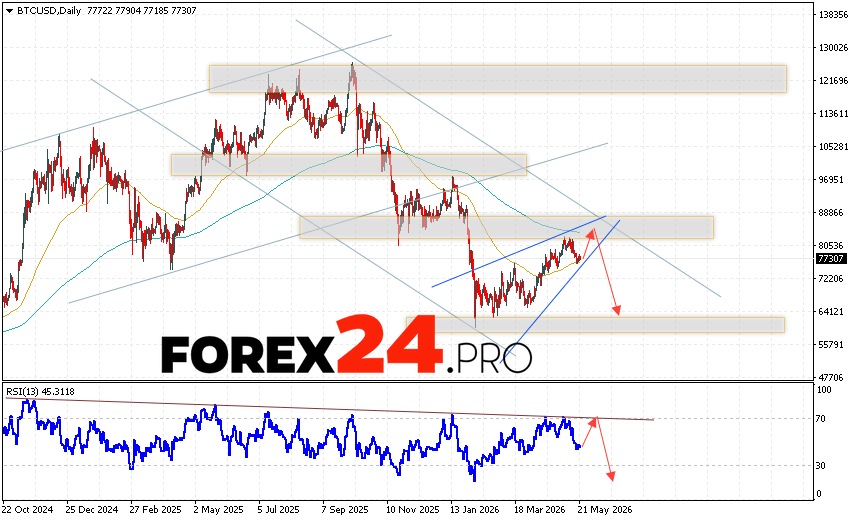Select the 2 May 2025 date label
The height and width of the screenshot is (521, 854).
click(218, 510)
